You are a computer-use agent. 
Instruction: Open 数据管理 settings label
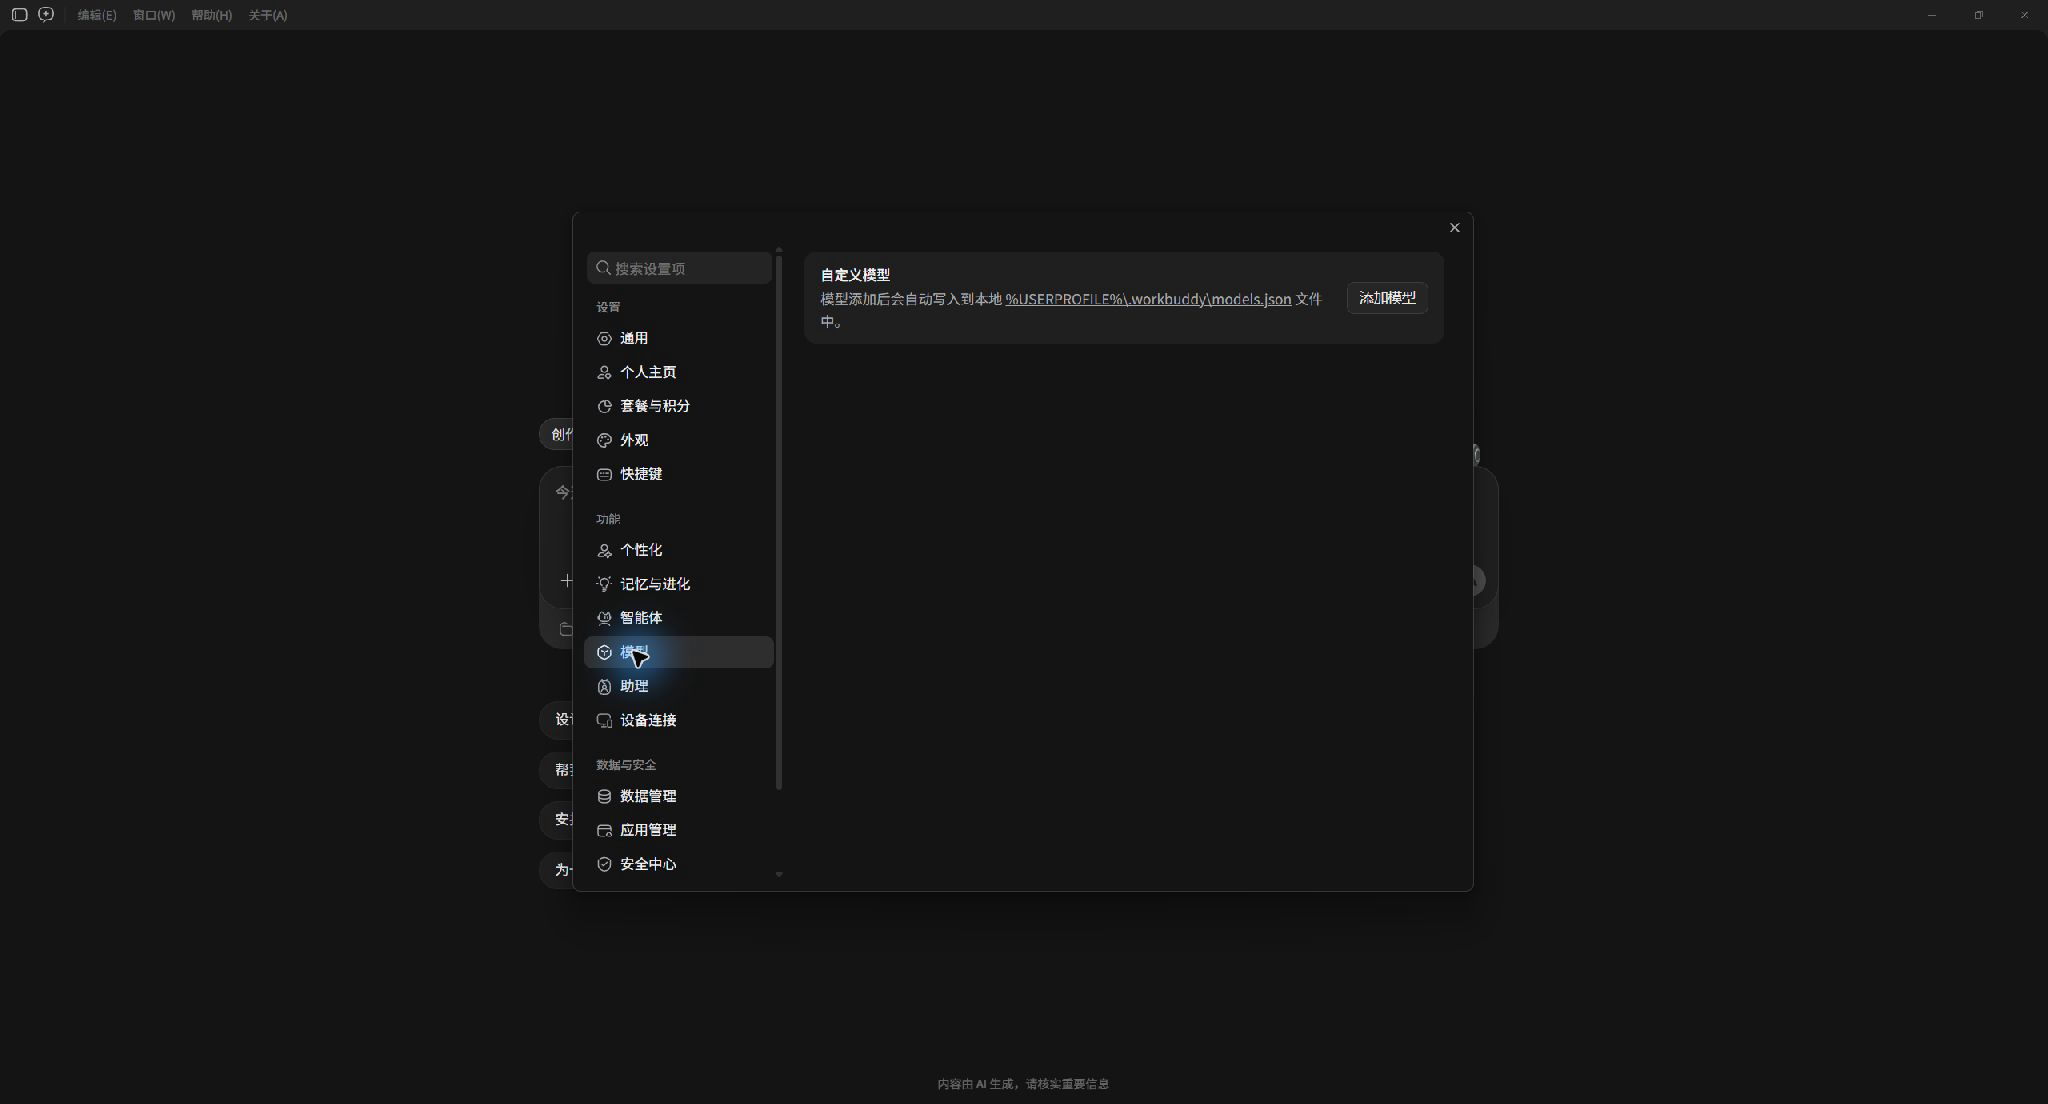click(648, 796)
